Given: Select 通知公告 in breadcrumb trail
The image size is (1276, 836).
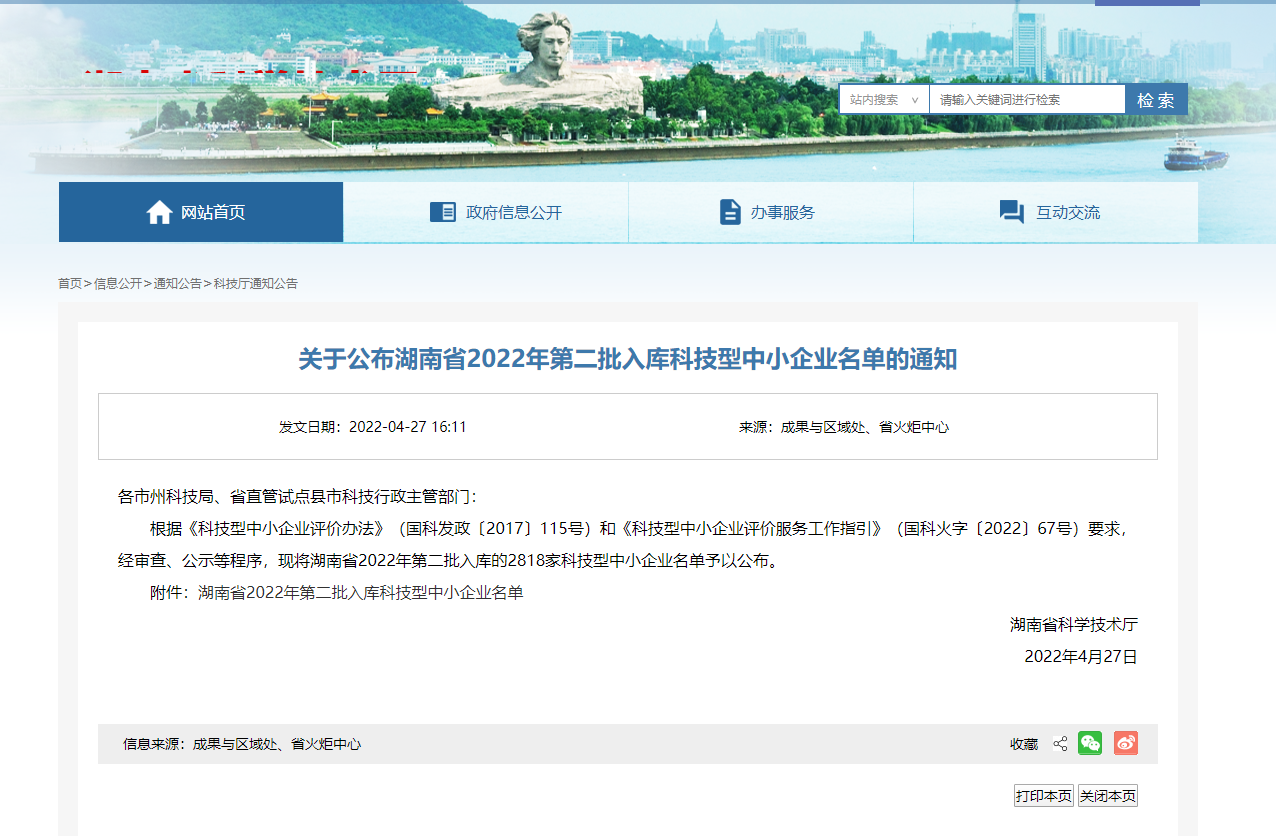Looking at the screenshot, I should pyautogui.click(x=177, y=284).
